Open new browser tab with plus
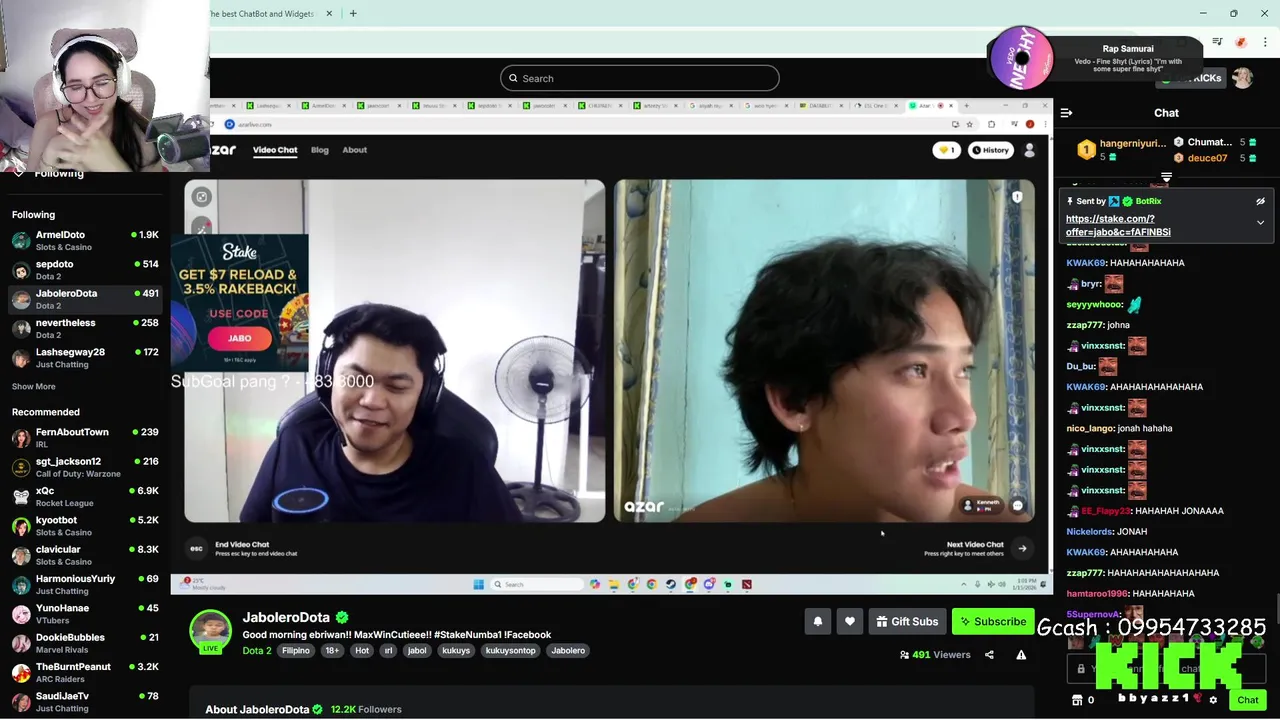 tap(353, 14)
